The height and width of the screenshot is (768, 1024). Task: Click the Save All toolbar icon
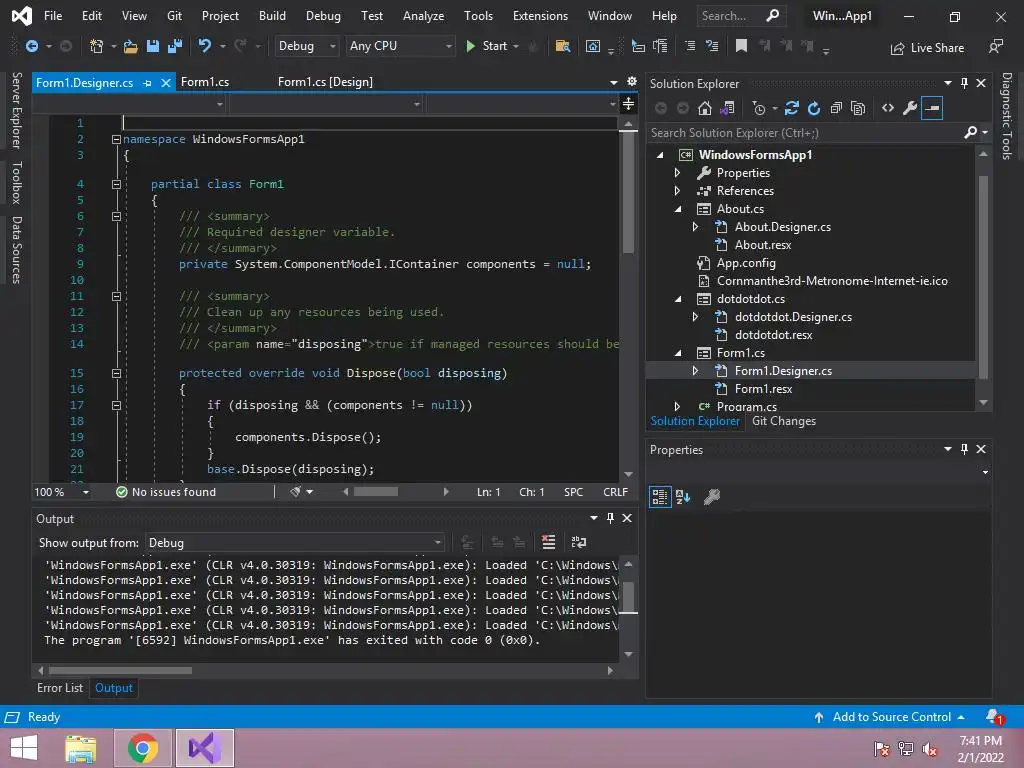pyautogui.click(x=174, y=46)
